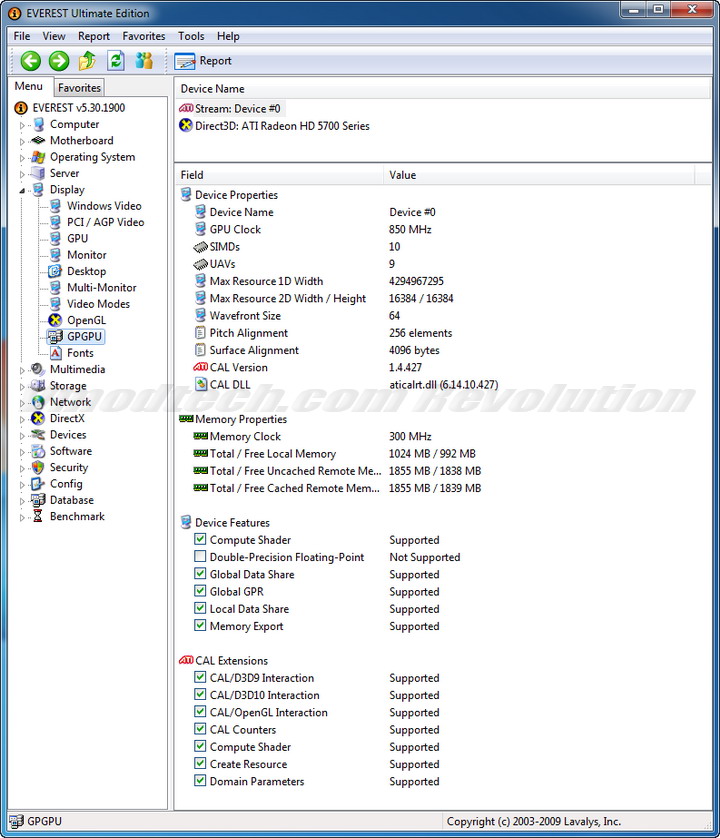
Task: Expand the Operating System node
Action: pyautogui.click(x=22, y=158)
